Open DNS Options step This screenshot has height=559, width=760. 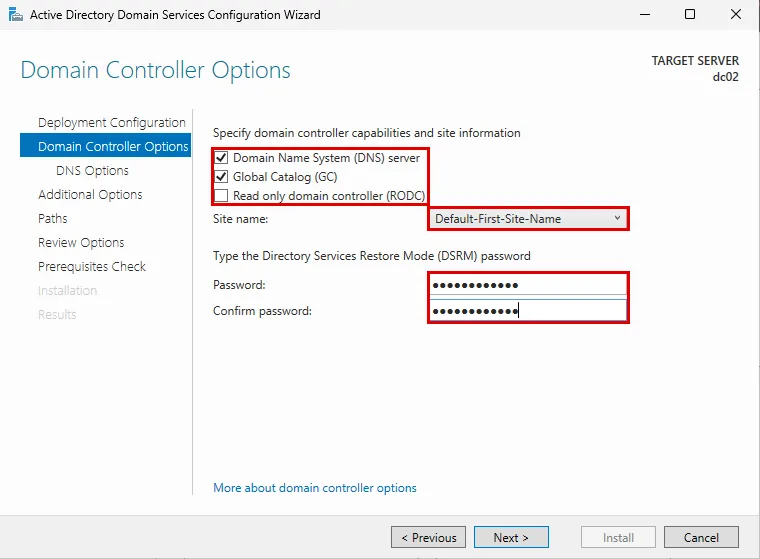click(x=92, y=171)
